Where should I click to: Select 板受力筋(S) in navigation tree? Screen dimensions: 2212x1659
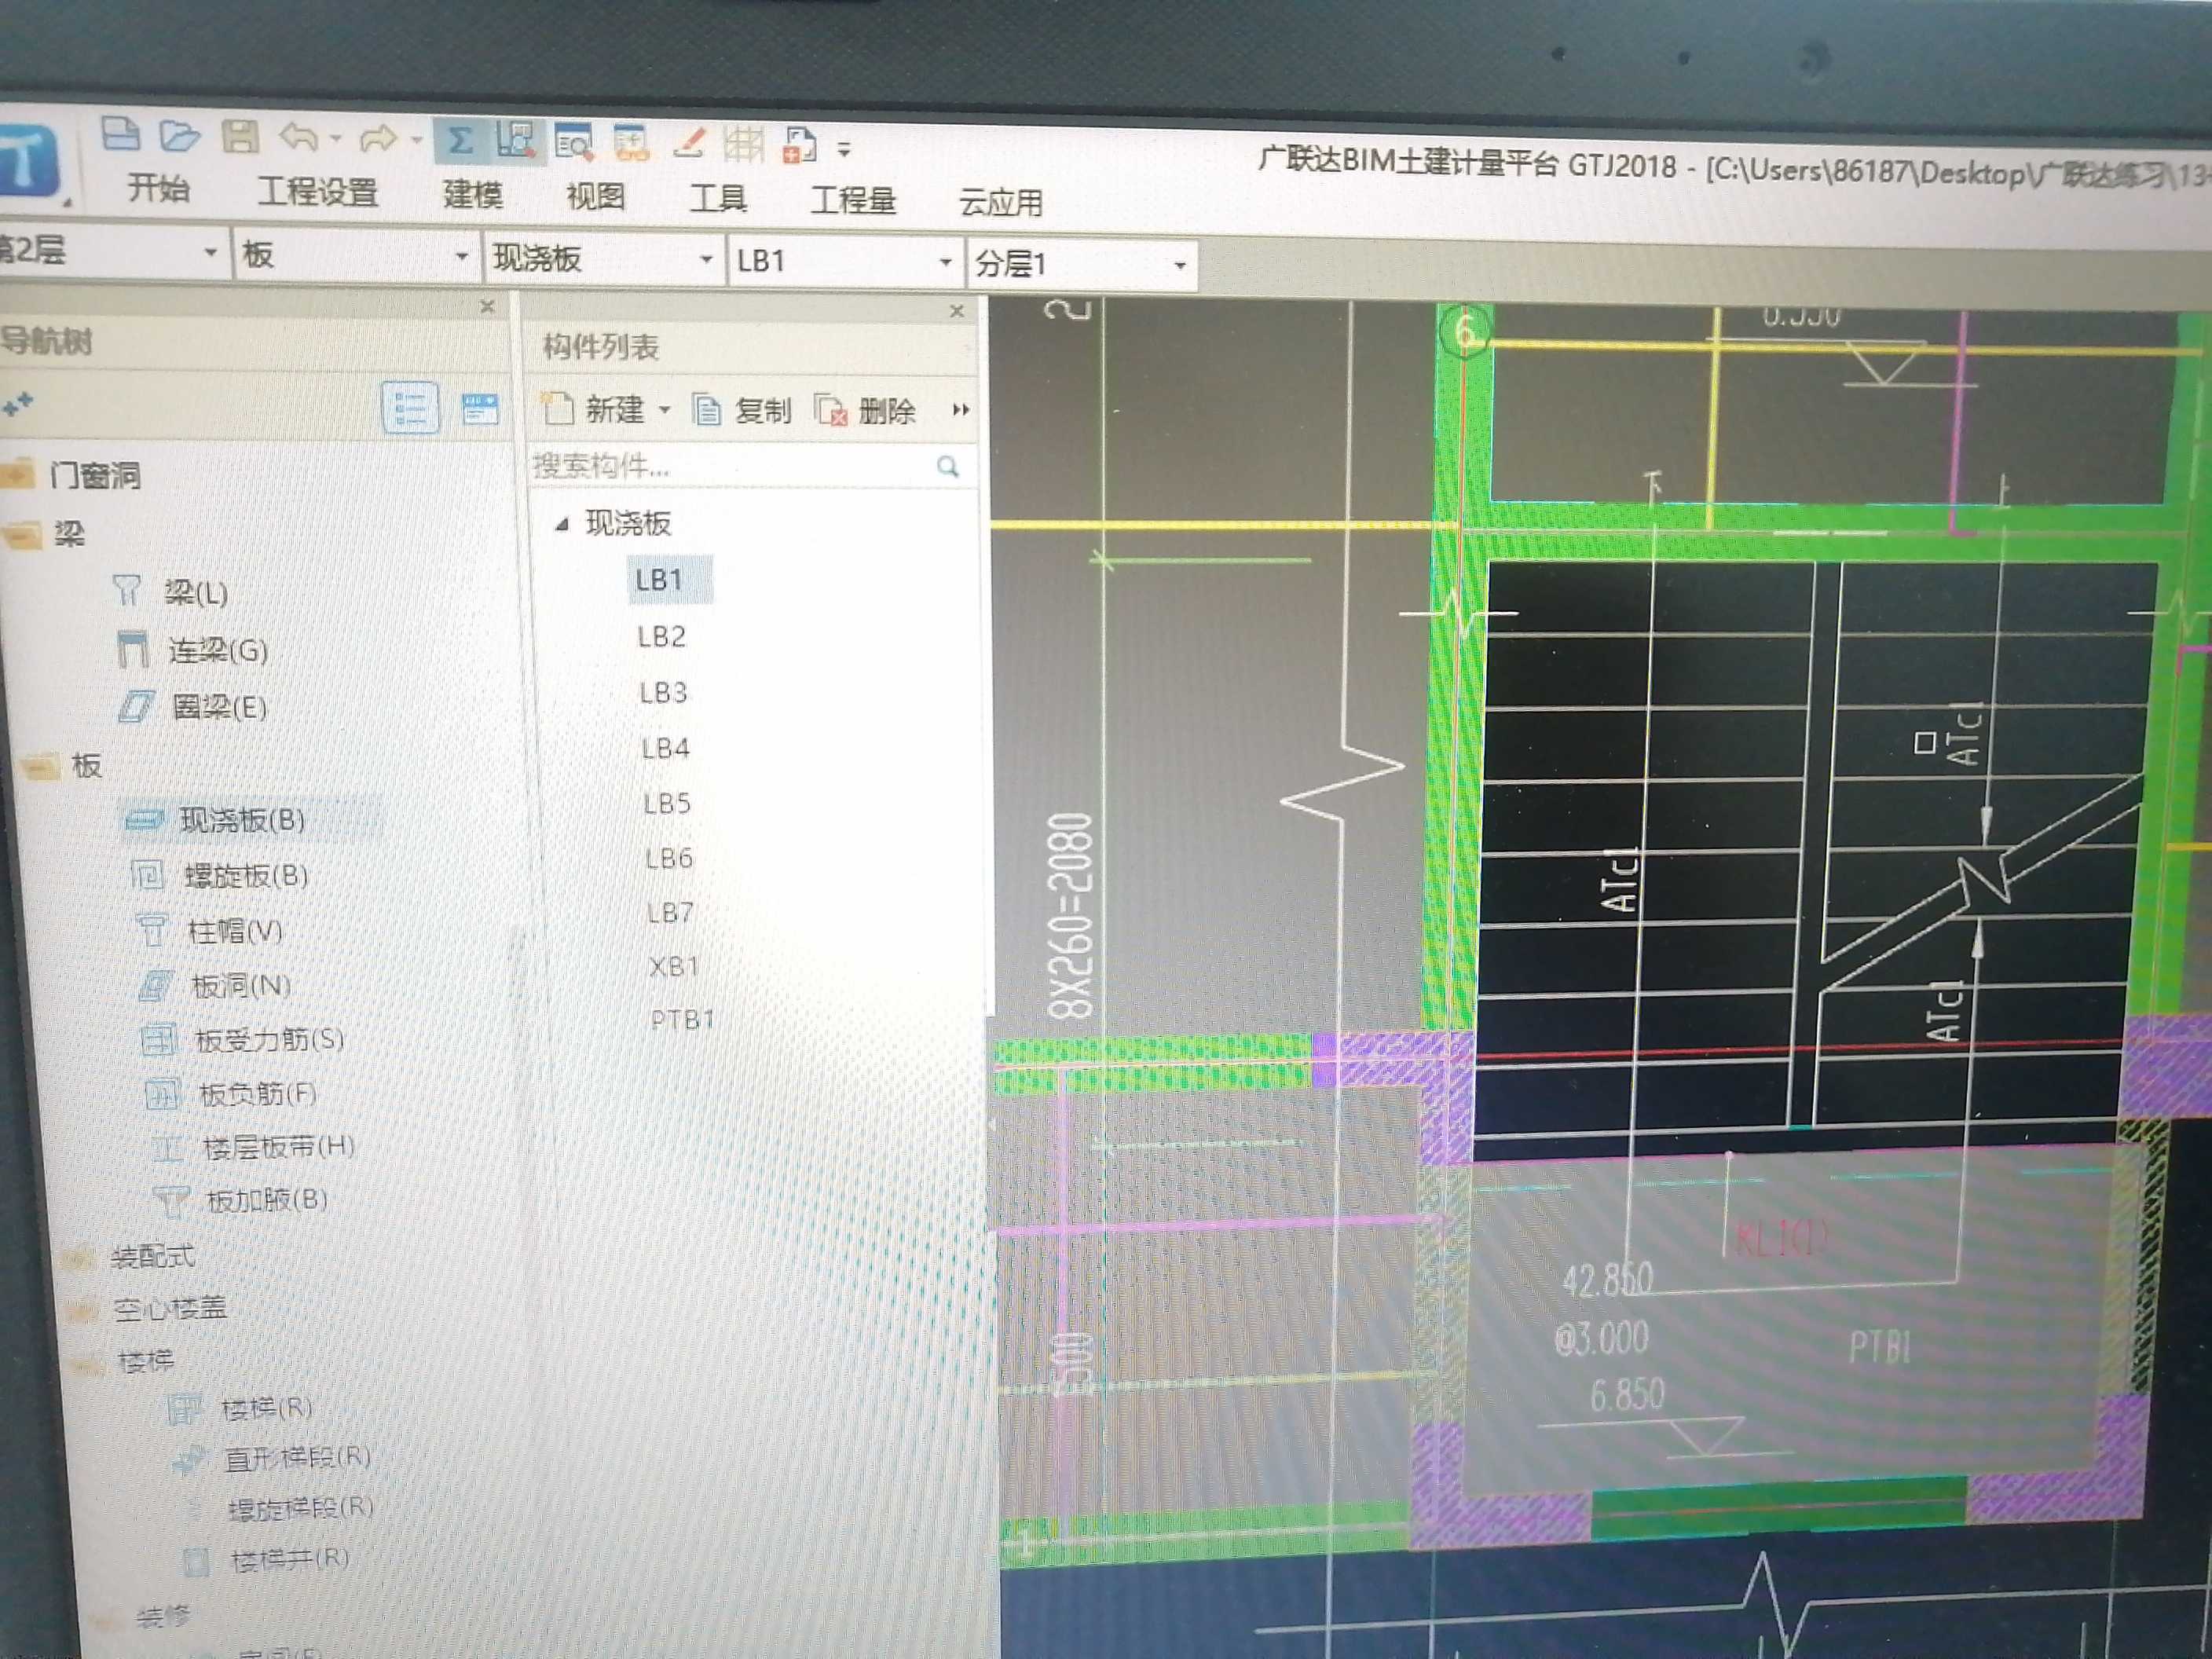(x=270, y=1041)
